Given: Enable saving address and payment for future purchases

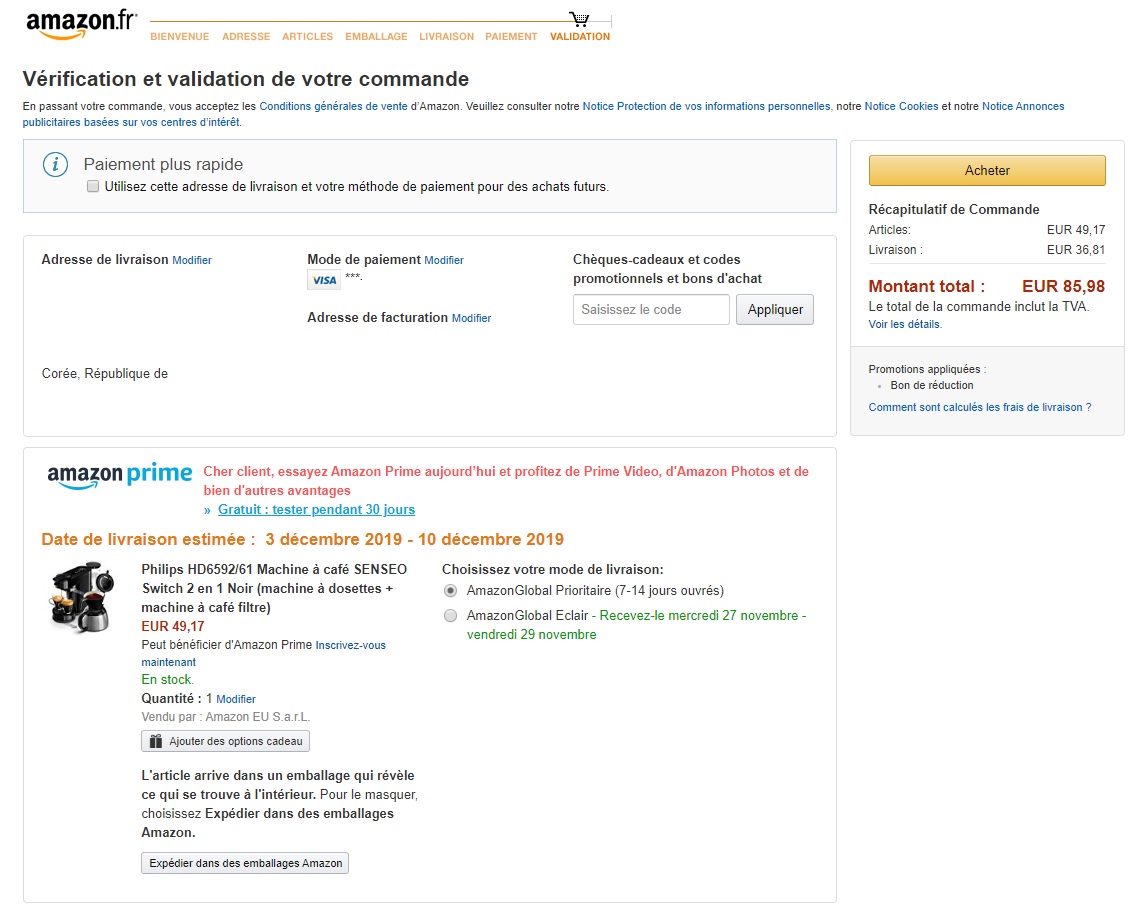Looking at the screenshot, I should 93,187.
